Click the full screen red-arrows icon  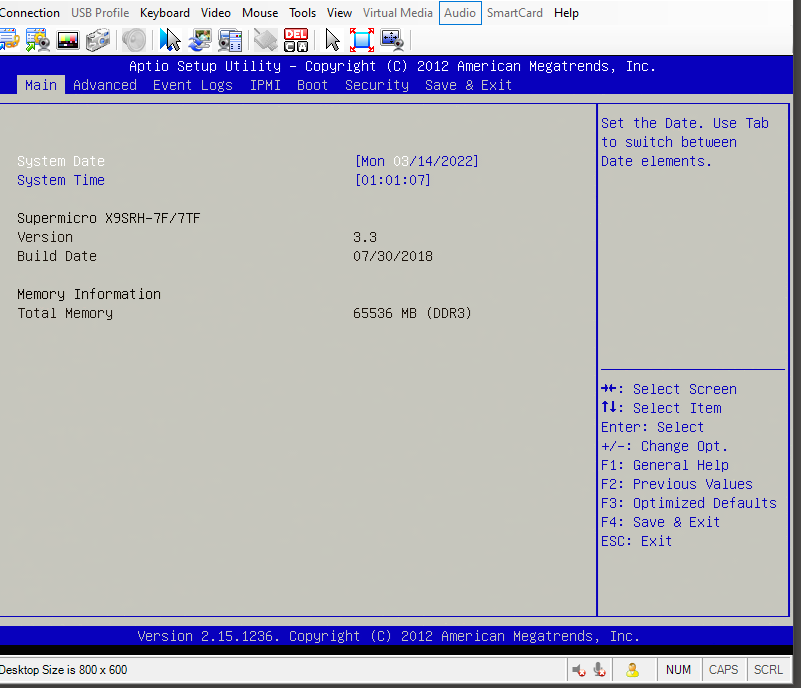pos(362,40)
